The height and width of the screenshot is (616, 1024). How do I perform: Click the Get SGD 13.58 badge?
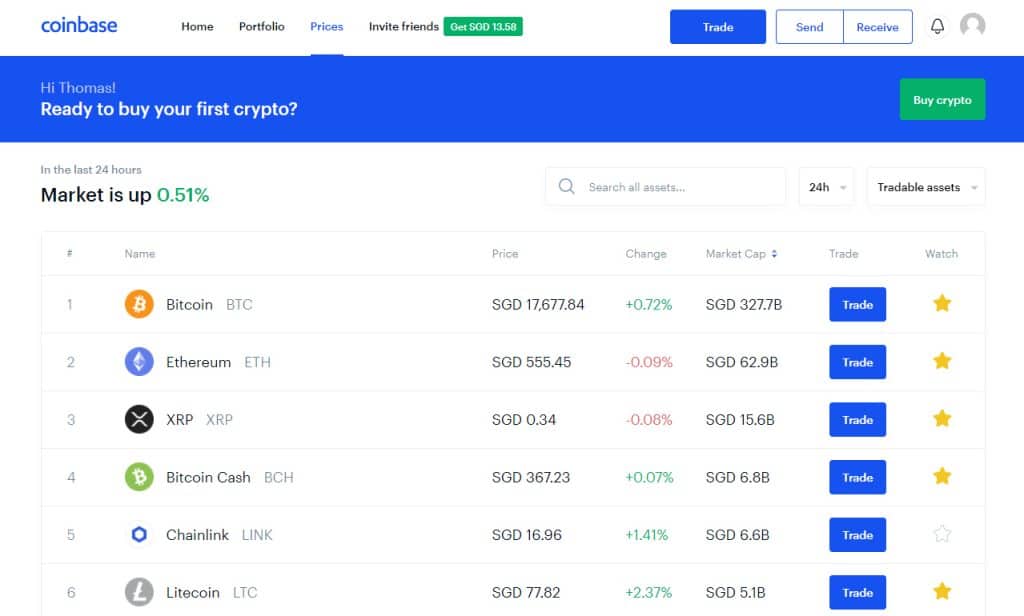click(483, 27)
